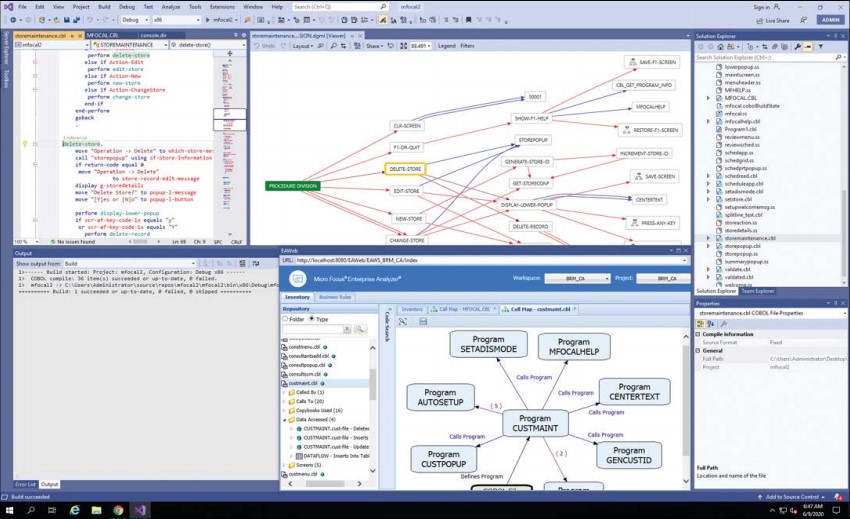The width and height of the screenshot is (850, 519).
Task: Open the Extensions menu
Action: click(x=222, y=7)
